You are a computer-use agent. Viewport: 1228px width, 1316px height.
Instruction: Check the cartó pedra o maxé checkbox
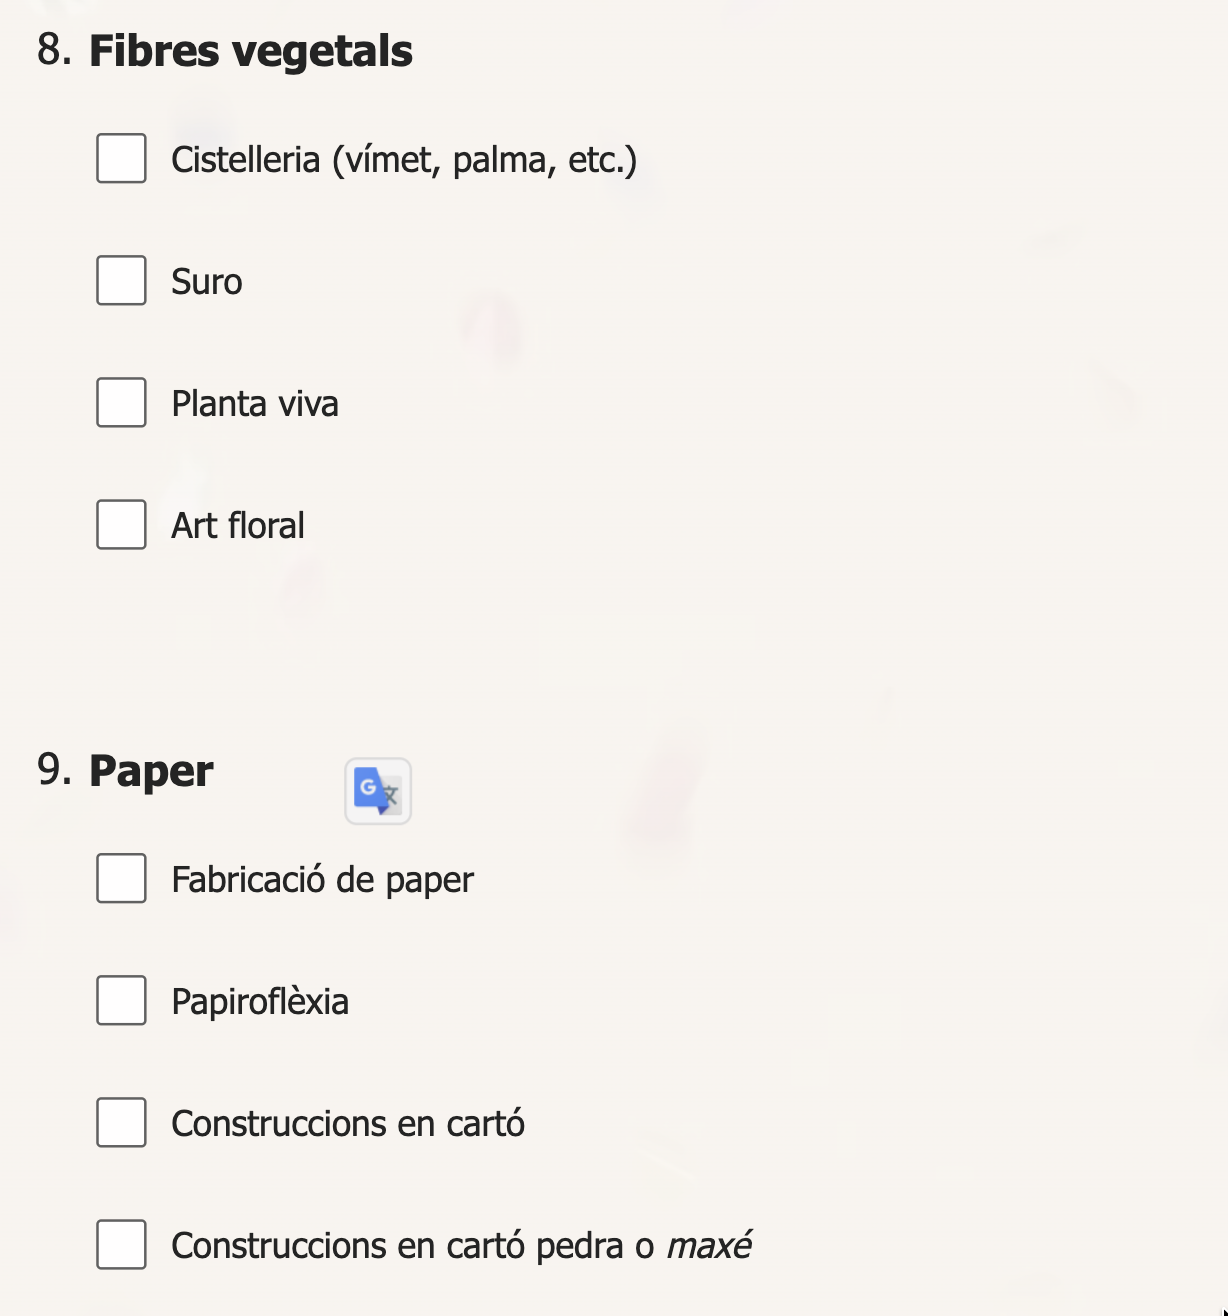(122, 1245)
